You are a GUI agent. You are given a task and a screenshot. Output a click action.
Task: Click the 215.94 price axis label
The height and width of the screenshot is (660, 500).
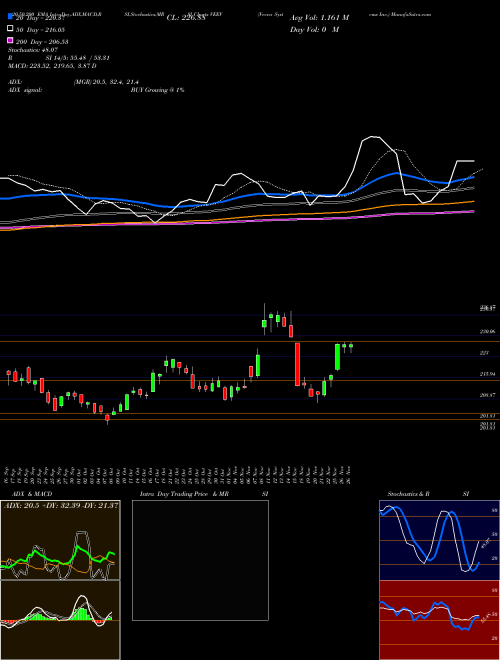[487, 374]
